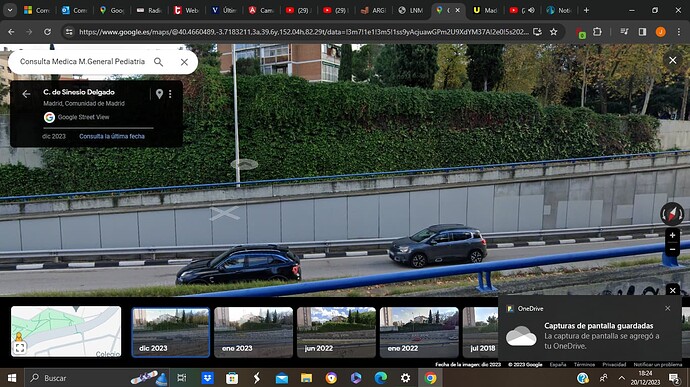Toggle the browser side panel

(x=642, y=32)
